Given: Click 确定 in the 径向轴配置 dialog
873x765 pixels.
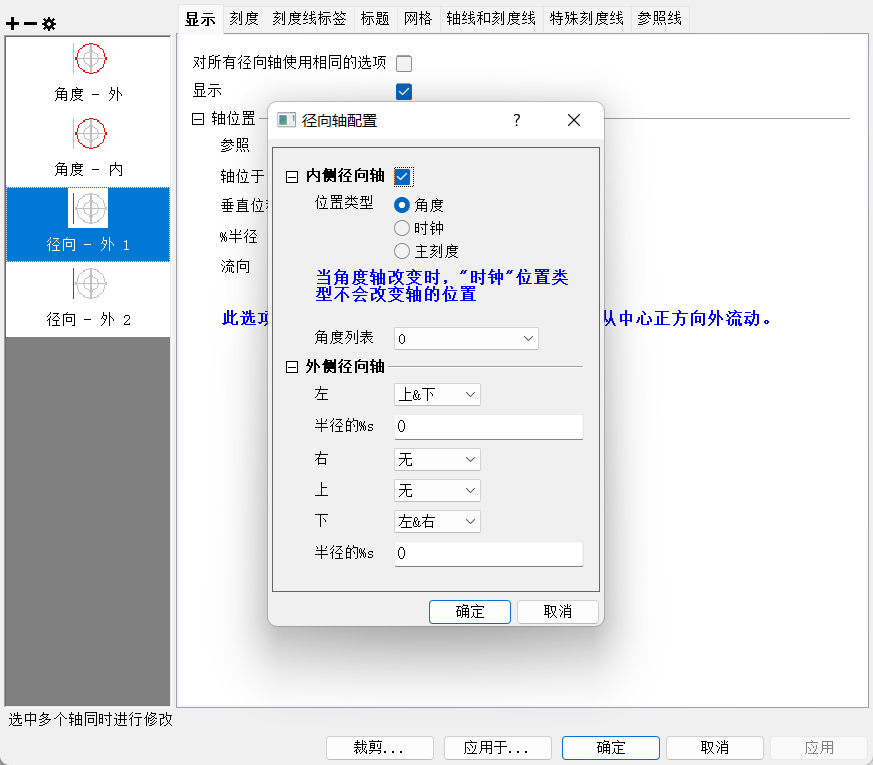Looking at the screenshot, I should tap(469, 612).
